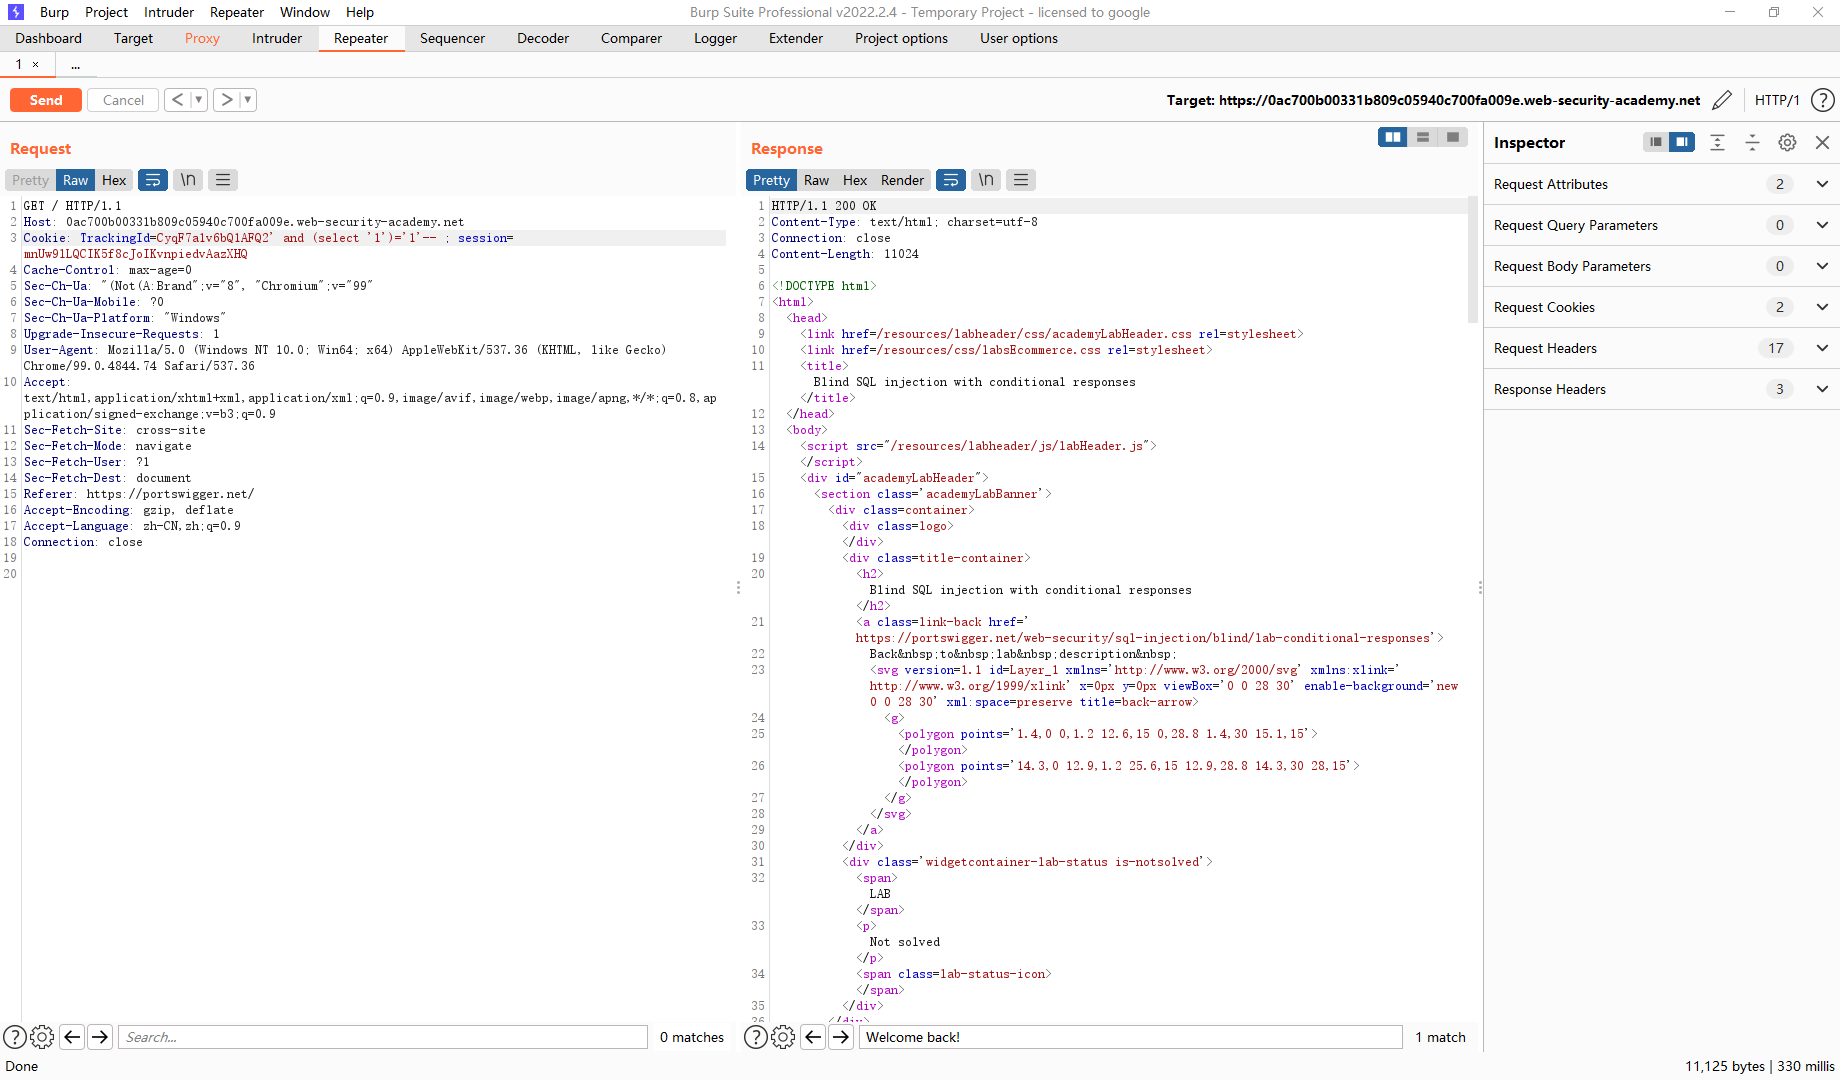Click the Cancel request button

tap(123, 100)
